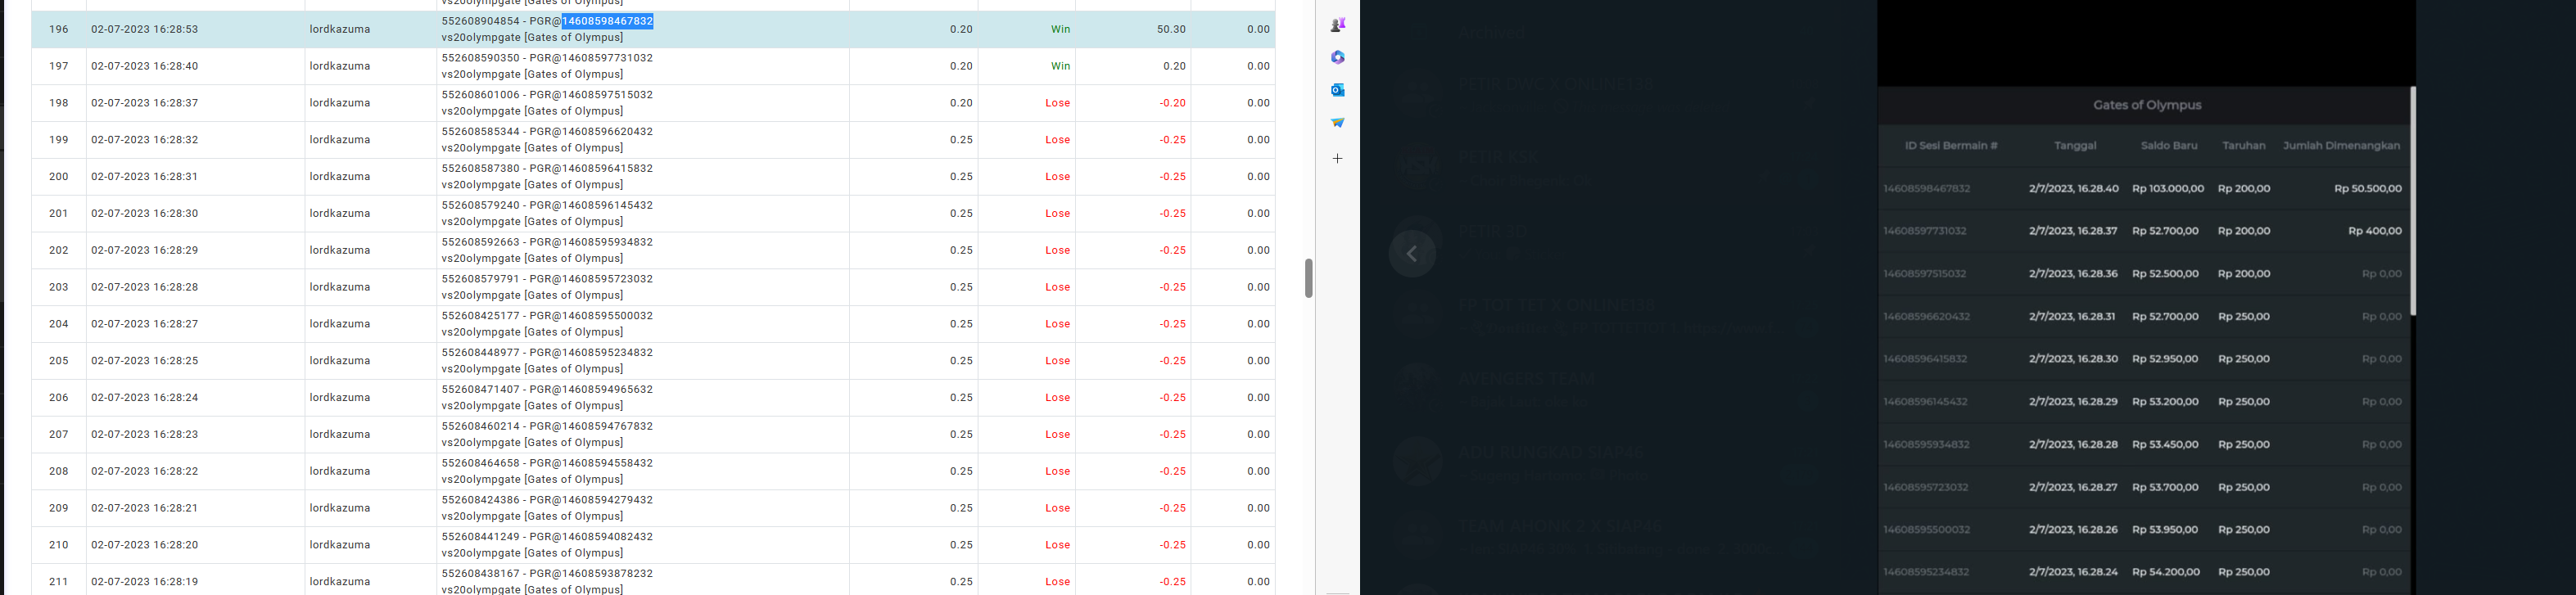Open the Drop paper-plane sidebar icon
Screen dimensions: 2576x595
pyautogui.click(x=1337, y=123)
